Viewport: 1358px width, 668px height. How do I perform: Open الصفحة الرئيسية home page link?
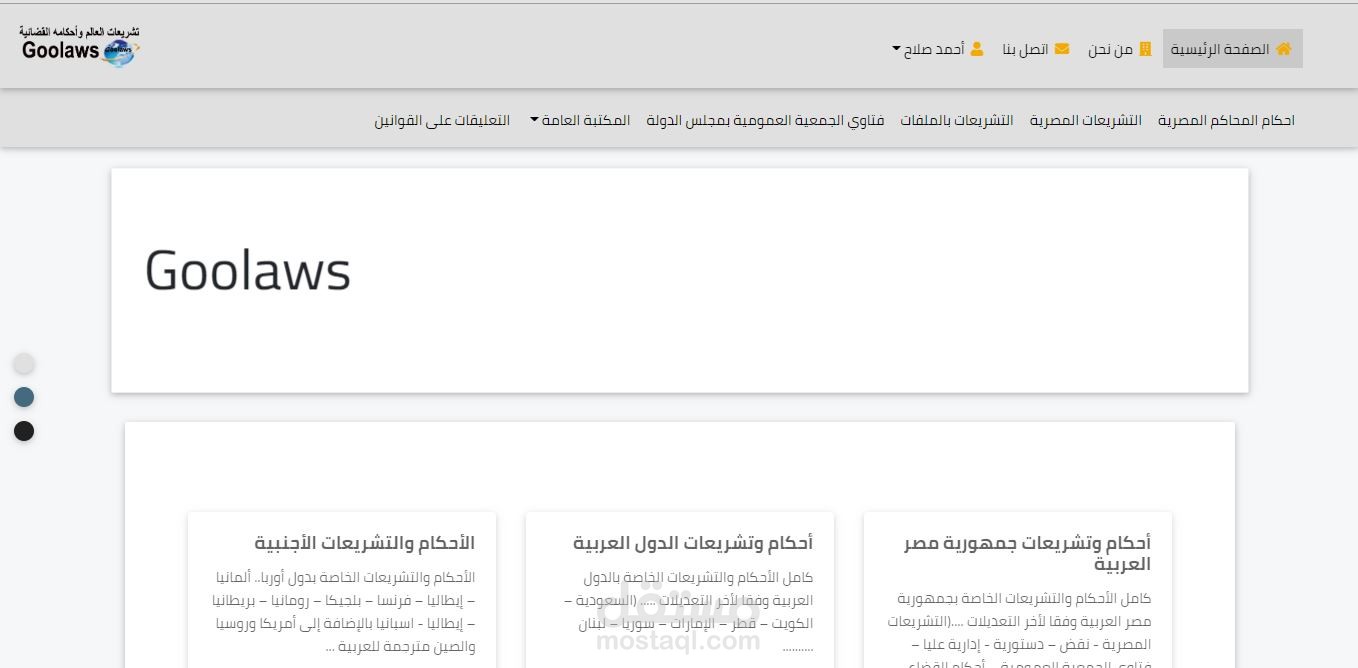(1232, 49)
